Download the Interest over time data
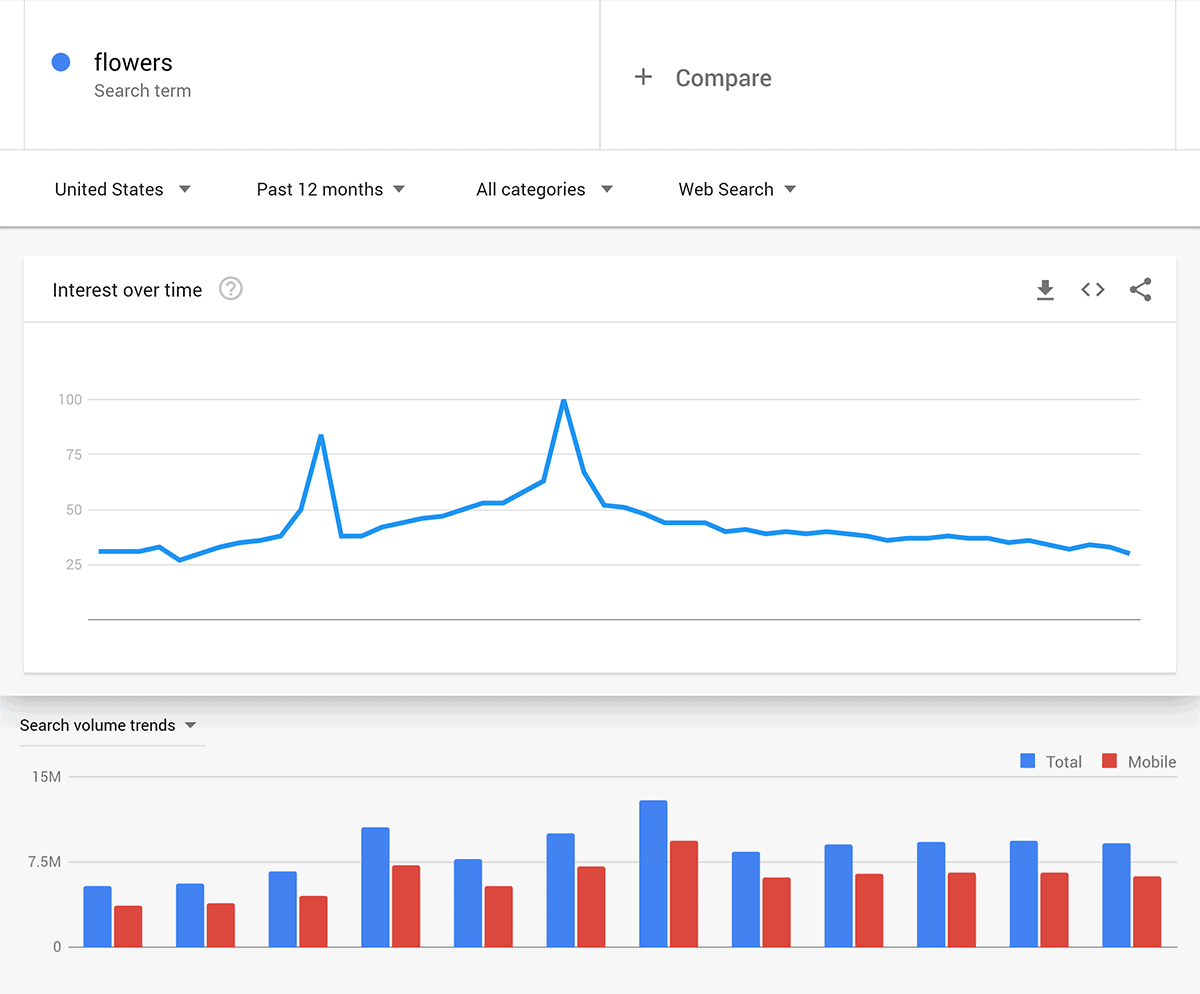This screenshot has width=1200, height=994. (1045, 290)
